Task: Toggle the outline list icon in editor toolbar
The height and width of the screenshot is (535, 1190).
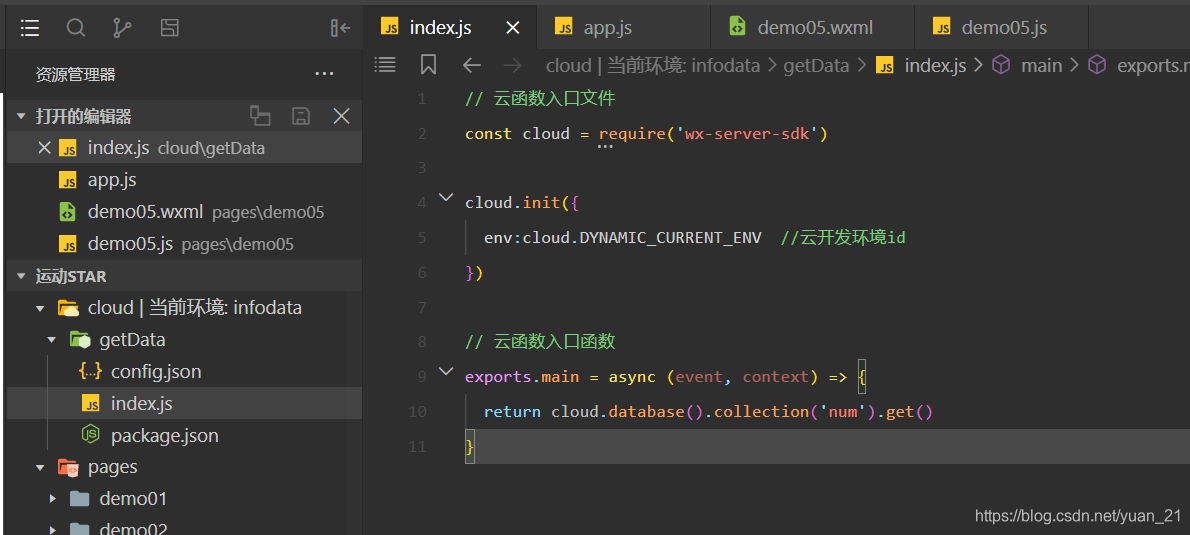Action: click(x=386, y=65)
